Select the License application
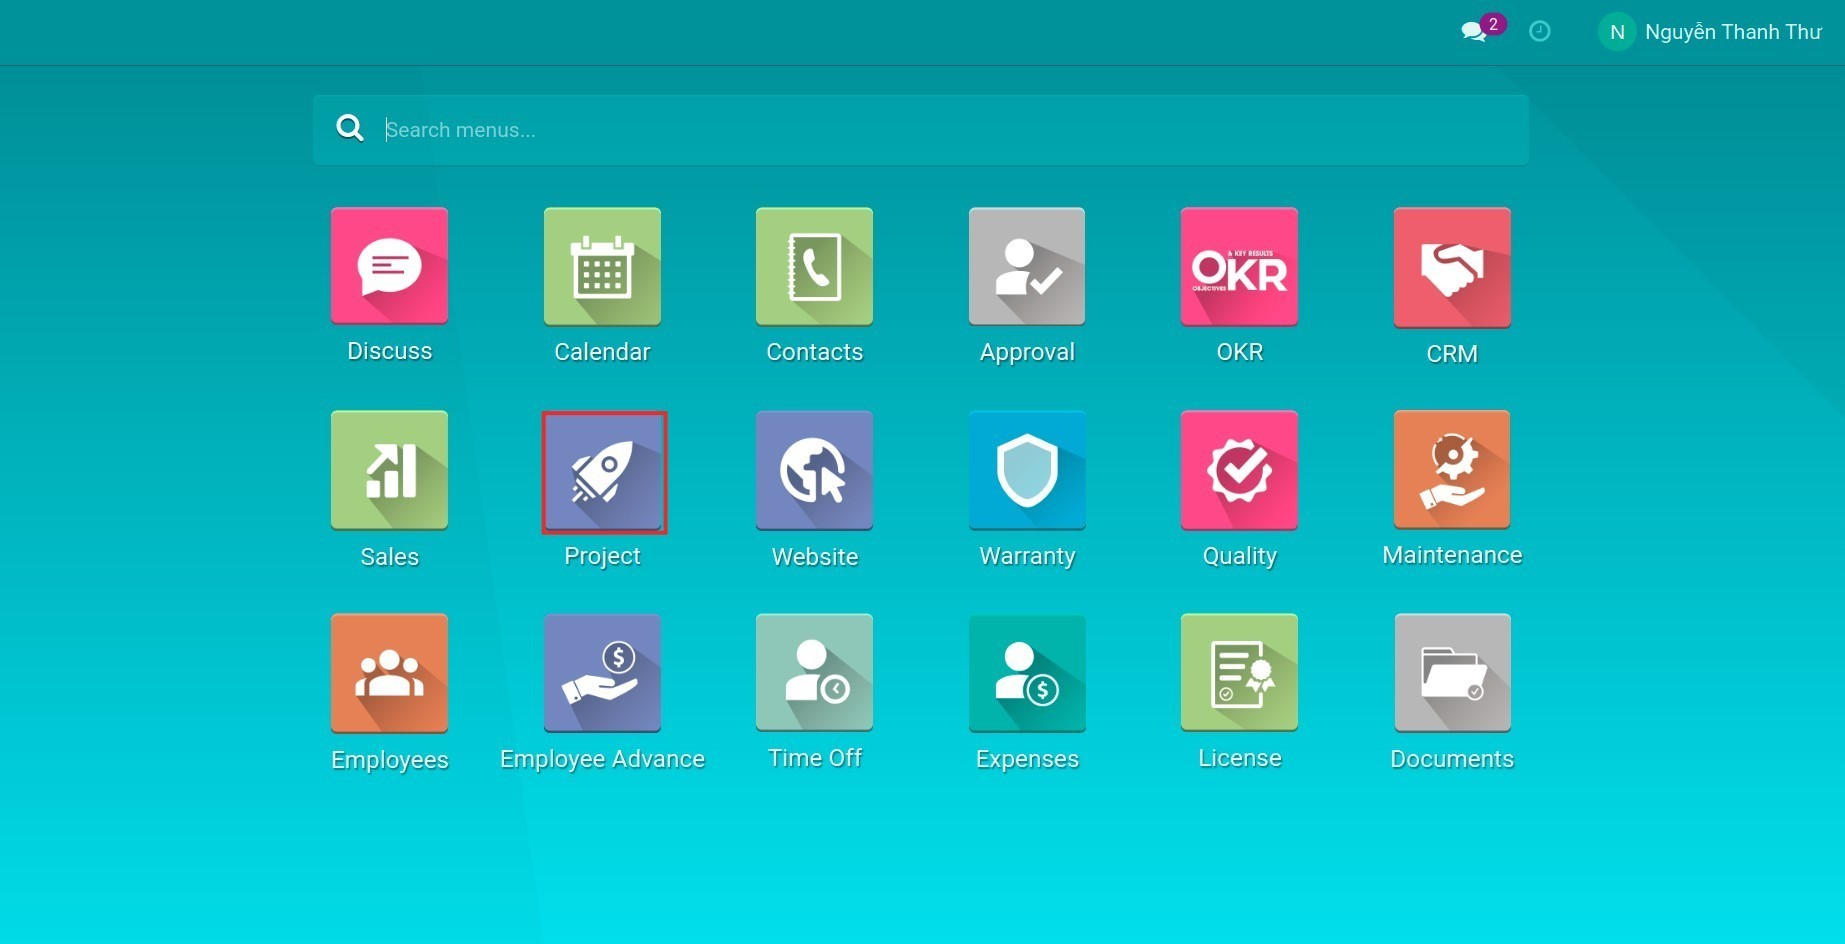 click(1239, 672)
